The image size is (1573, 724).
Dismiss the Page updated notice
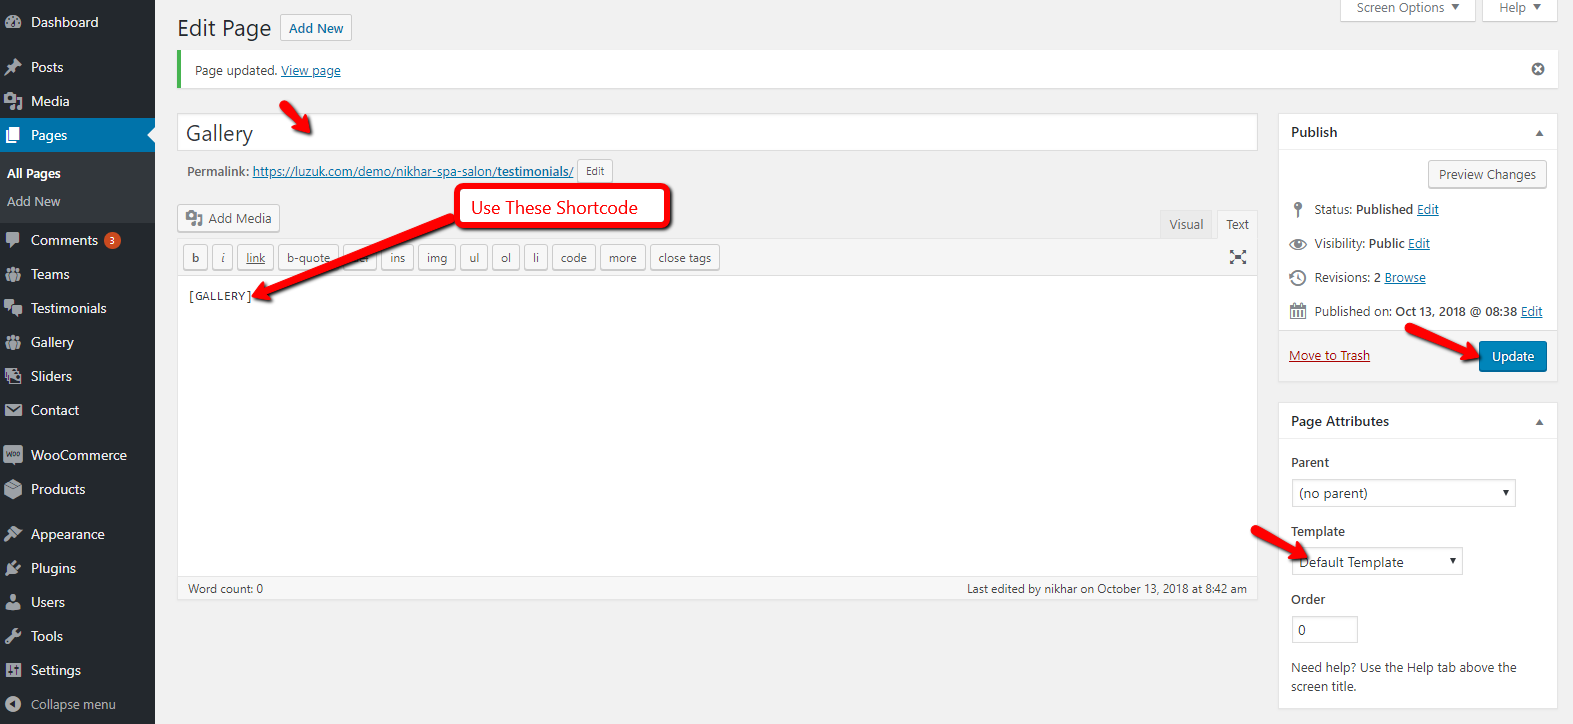[1538, 69]
